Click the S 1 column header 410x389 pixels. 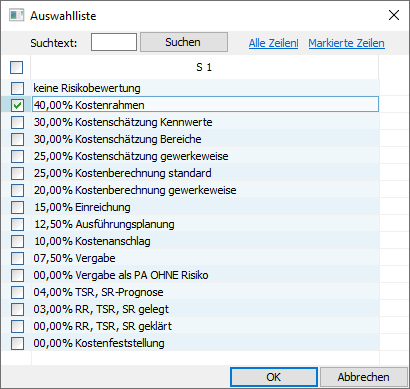tap(204, 67)
